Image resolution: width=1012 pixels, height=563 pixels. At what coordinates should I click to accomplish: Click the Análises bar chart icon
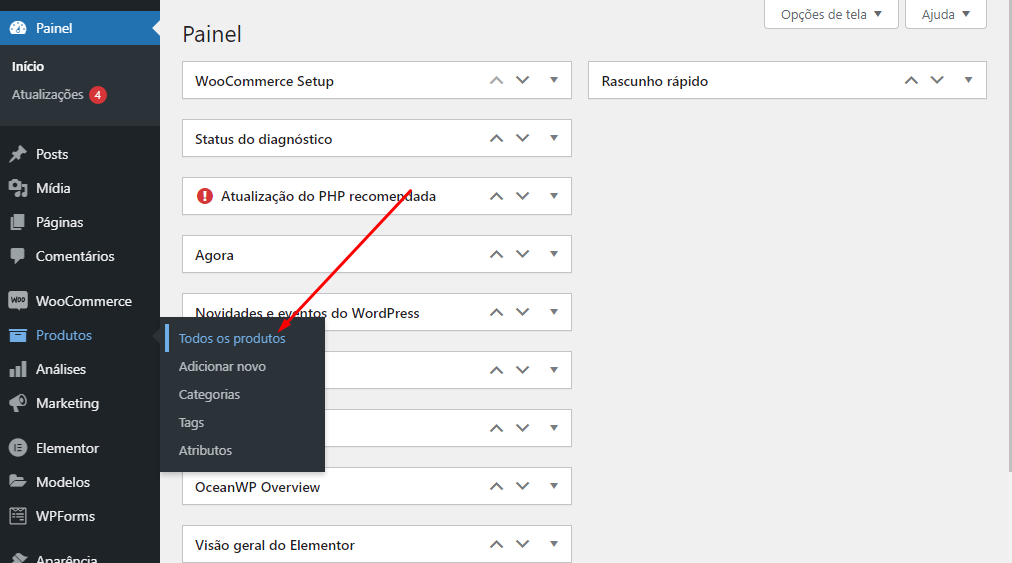click(18, 369)
